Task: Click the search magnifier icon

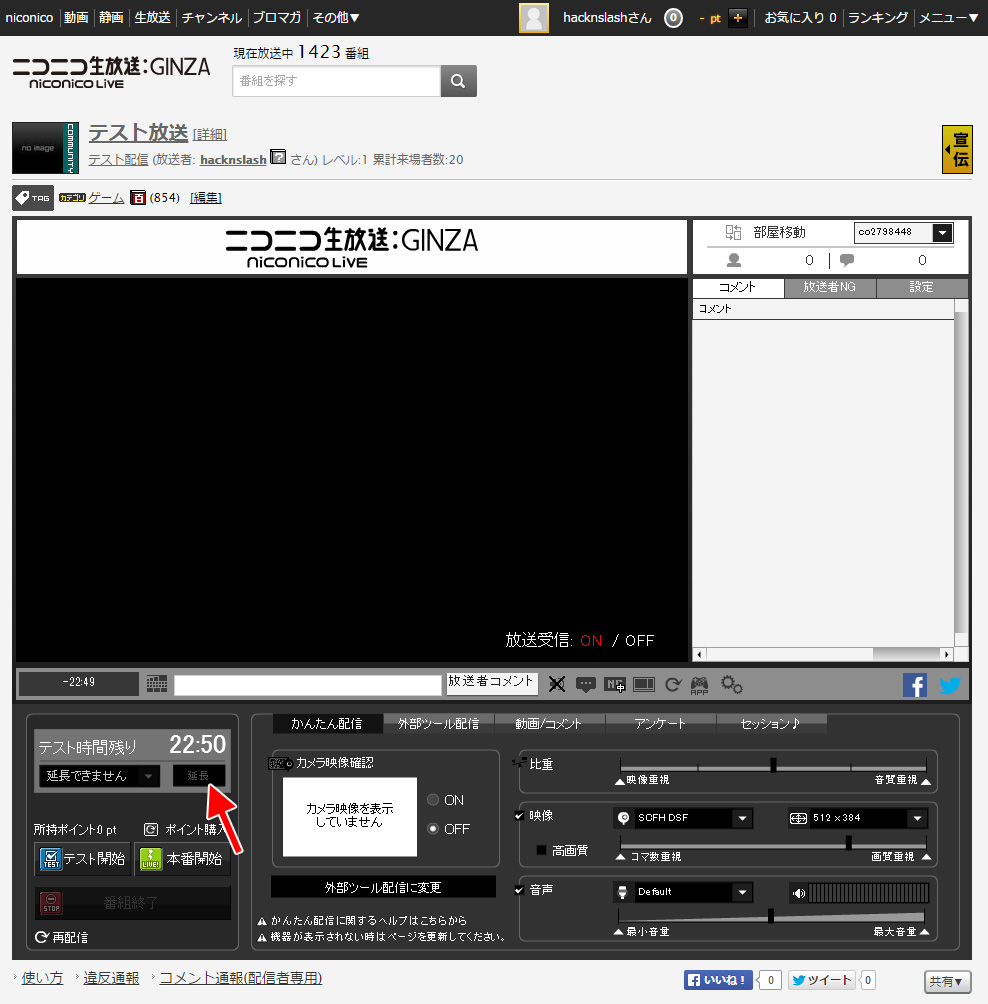Action: pyautogui.click(x=458, y=81)
